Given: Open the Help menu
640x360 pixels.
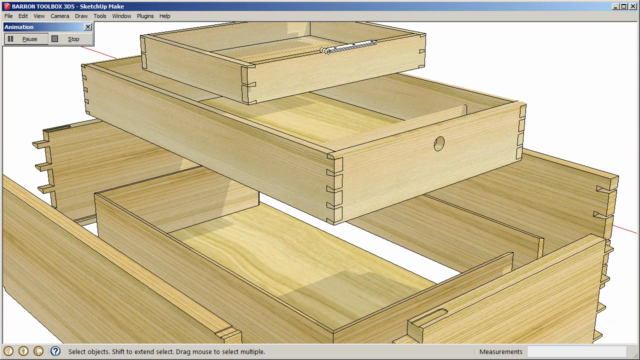Looking at the screenshot, I should [165, 16].
